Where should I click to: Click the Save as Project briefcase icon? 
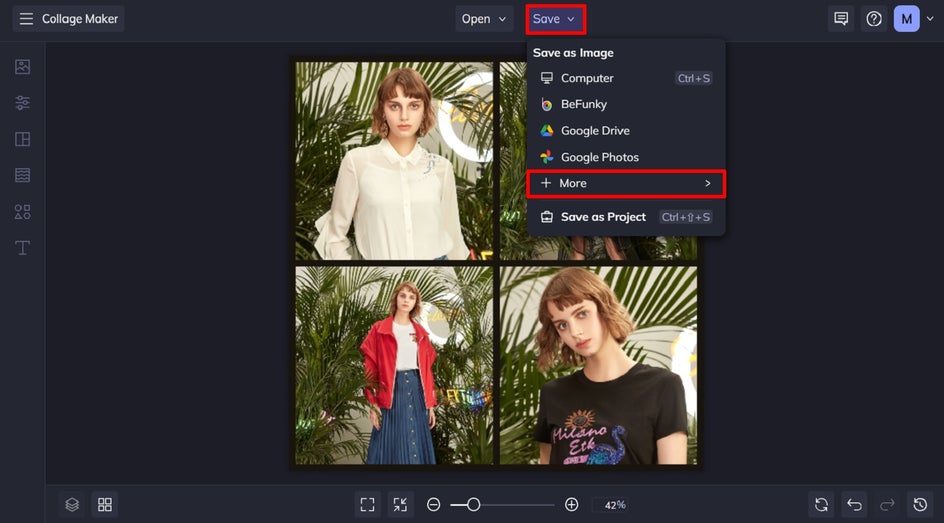click(x=547, y=217)
